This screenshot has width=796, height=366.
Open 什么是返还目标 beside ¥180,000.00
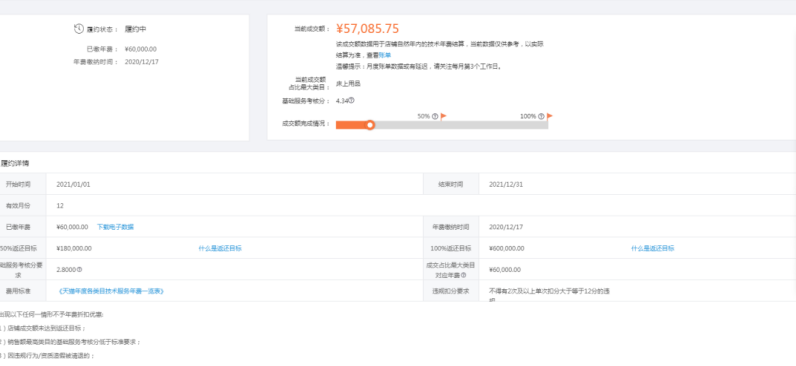coord(220,248)
